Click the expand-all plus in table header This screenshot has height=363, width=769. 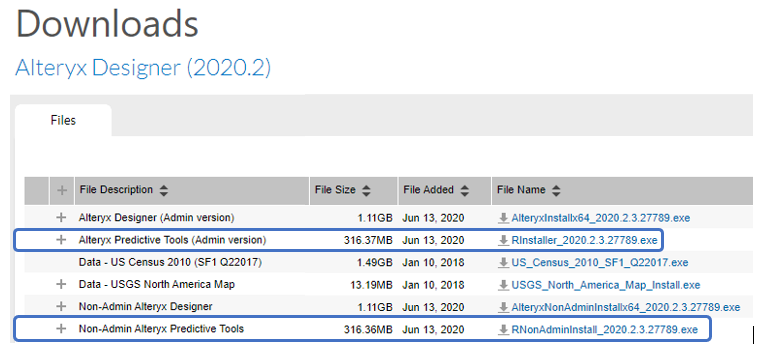[62, 190]
